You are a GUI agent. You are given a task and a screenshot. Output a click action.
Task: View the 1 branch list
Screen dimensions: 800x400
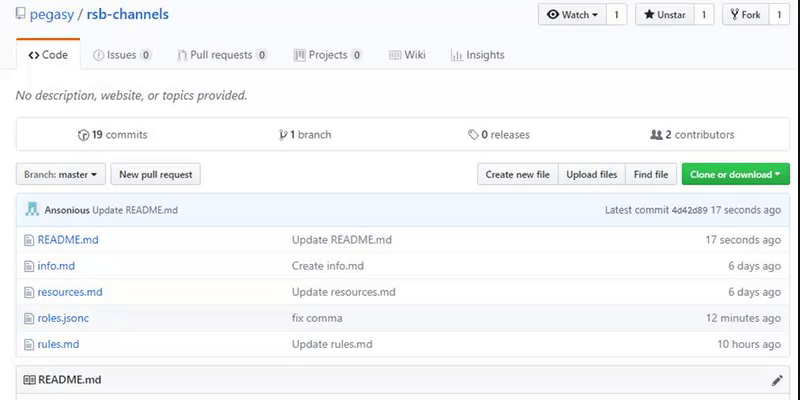(x=305, y=135)
